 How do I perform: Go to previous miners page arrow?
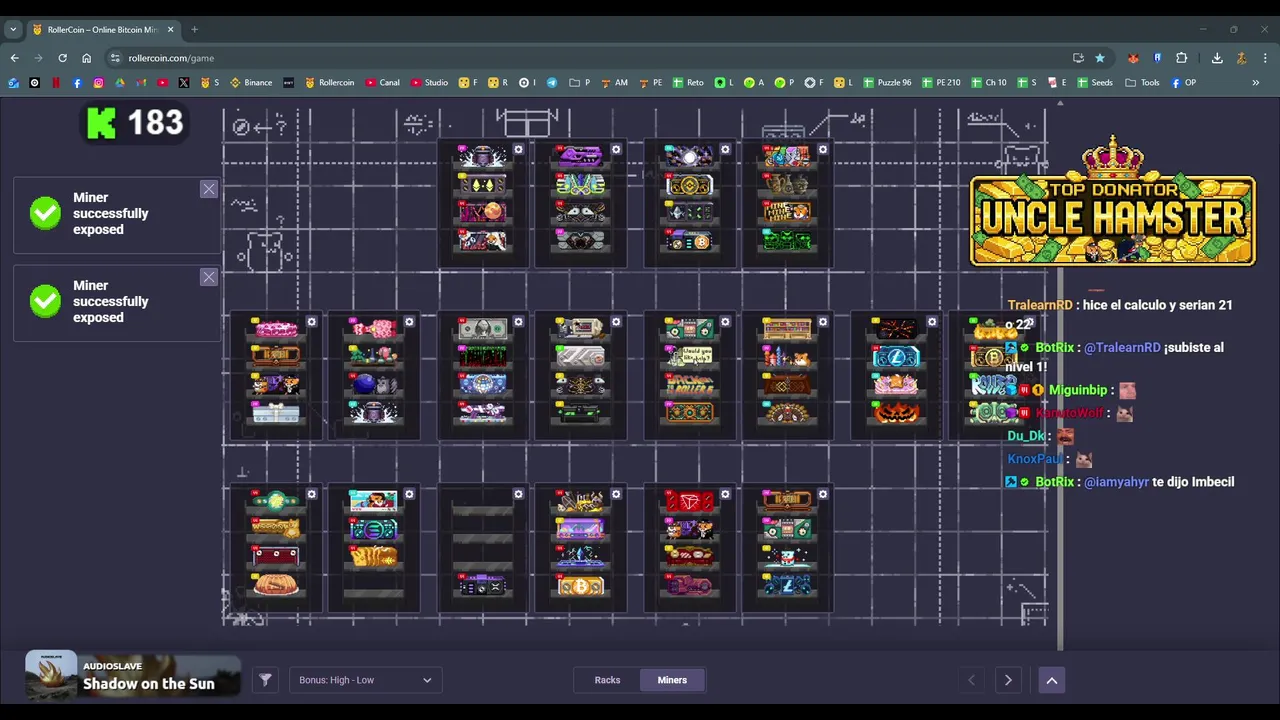tap(971, 680)
